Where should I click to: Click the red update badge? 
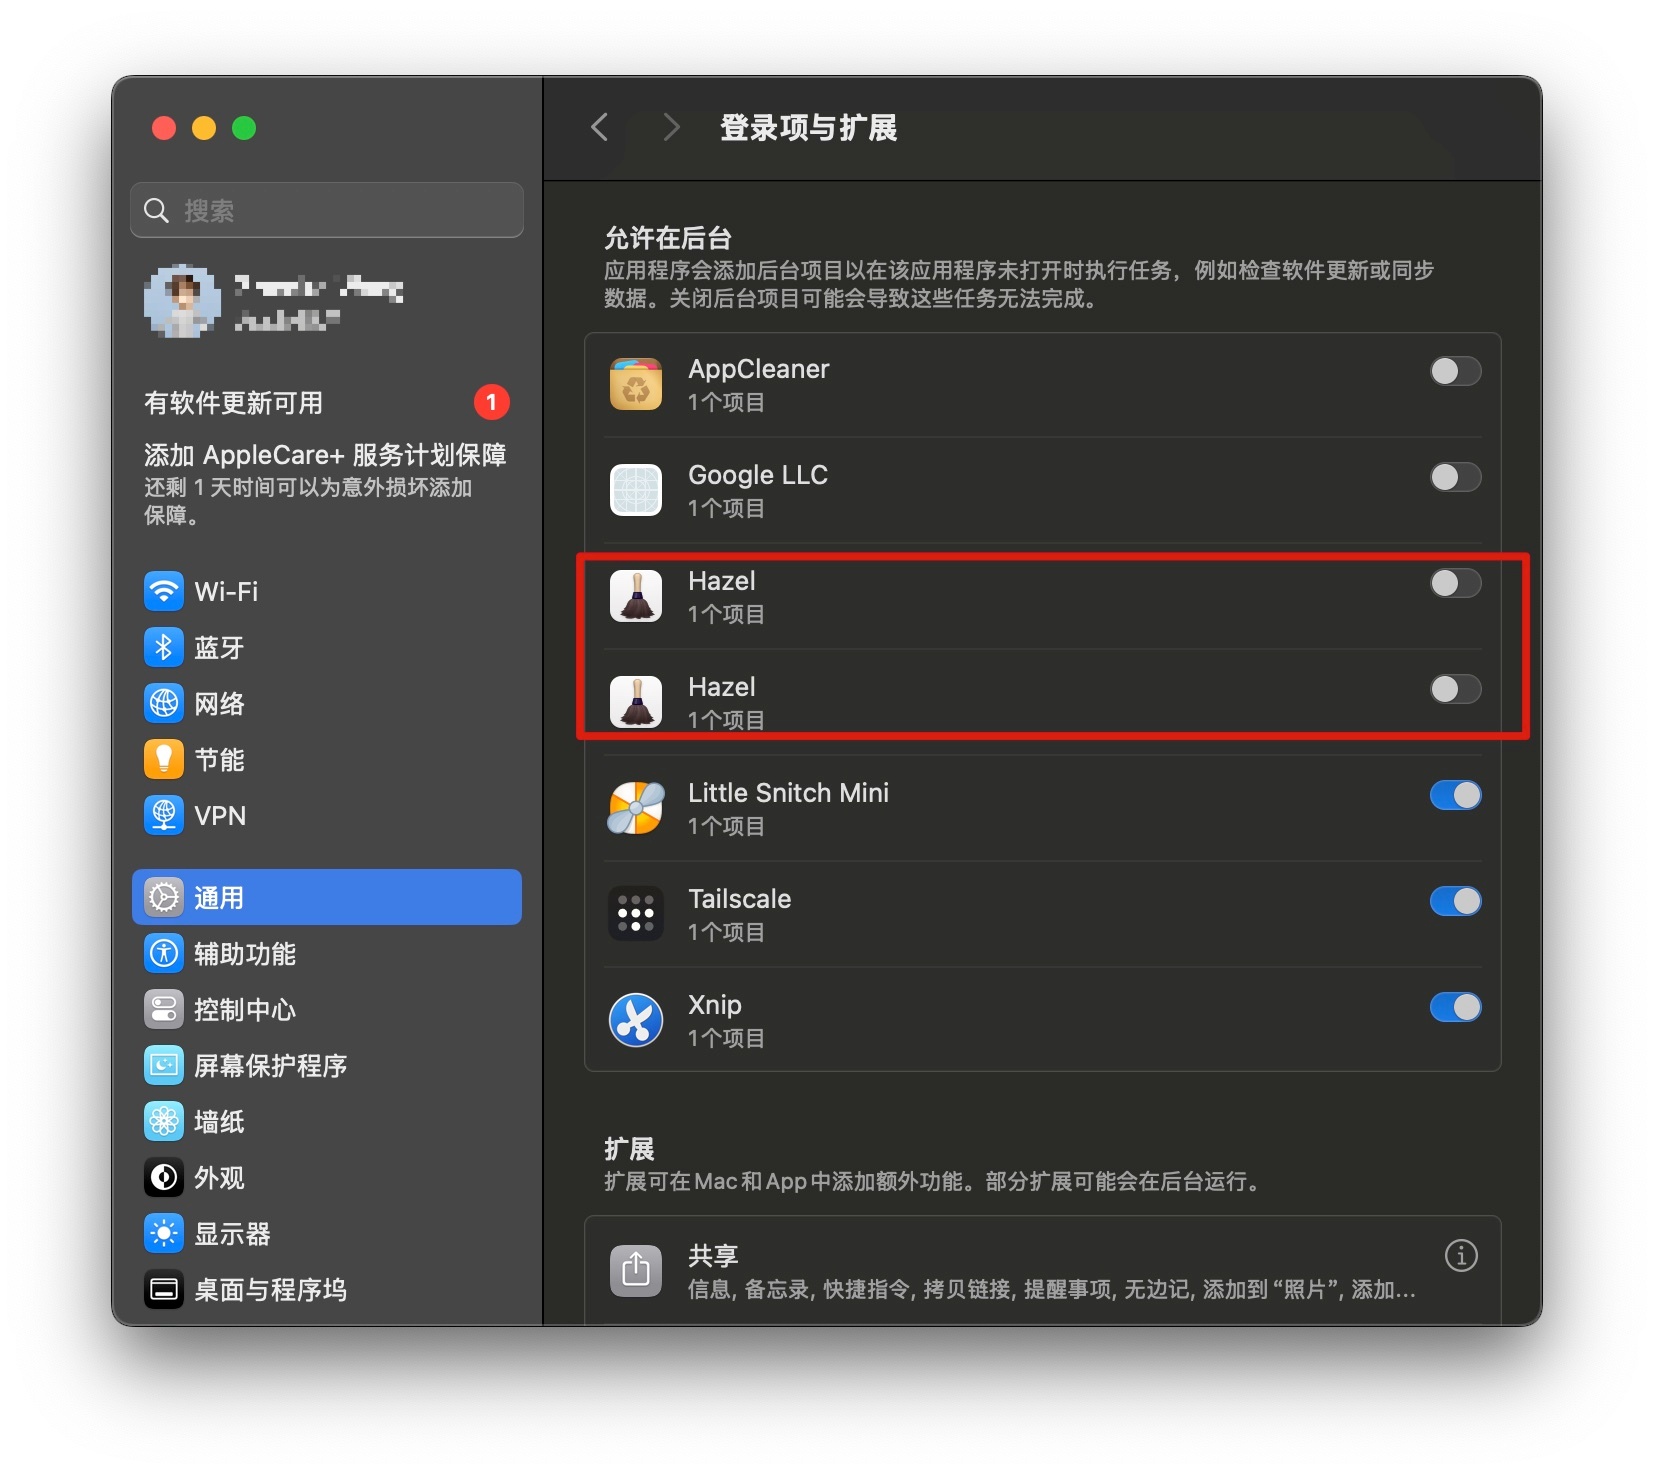(491, 402)
